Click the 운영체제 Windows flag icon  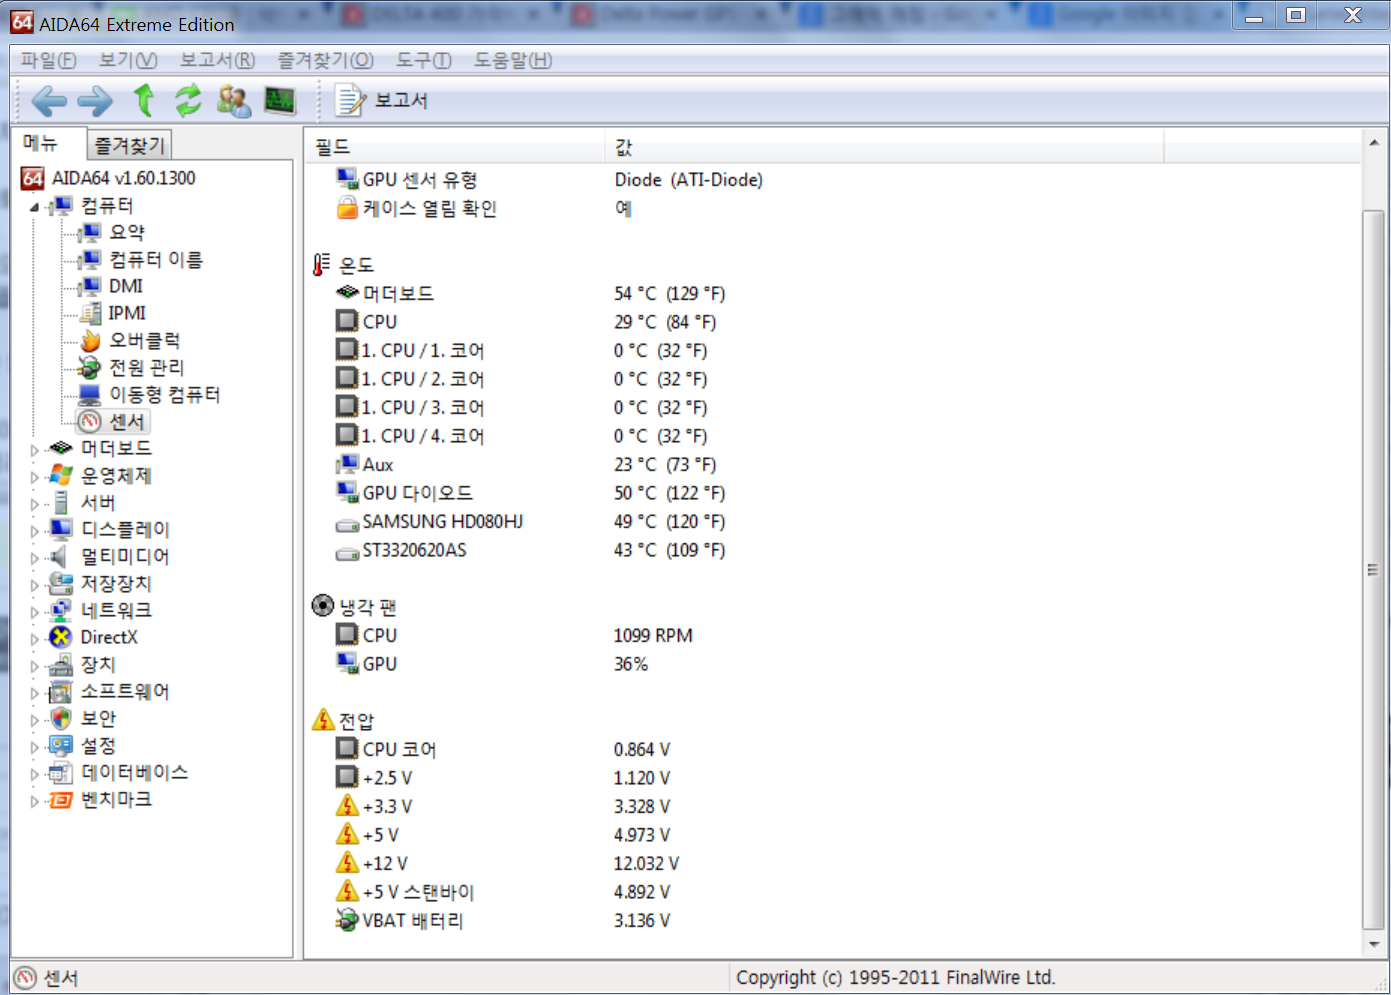(61, 475)
